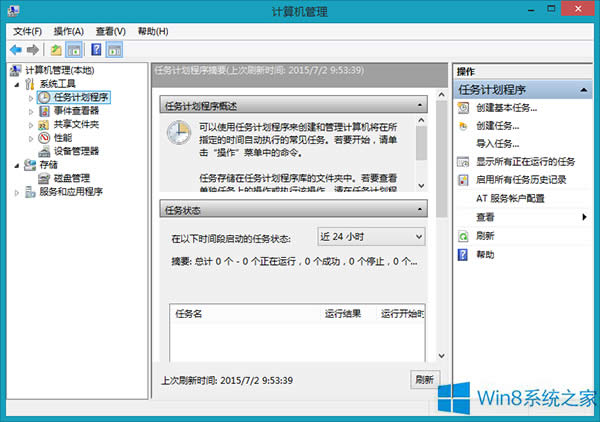Click 创建基本任务... action
This screenshot has height=422, width=600.
[x=506, y=108]
